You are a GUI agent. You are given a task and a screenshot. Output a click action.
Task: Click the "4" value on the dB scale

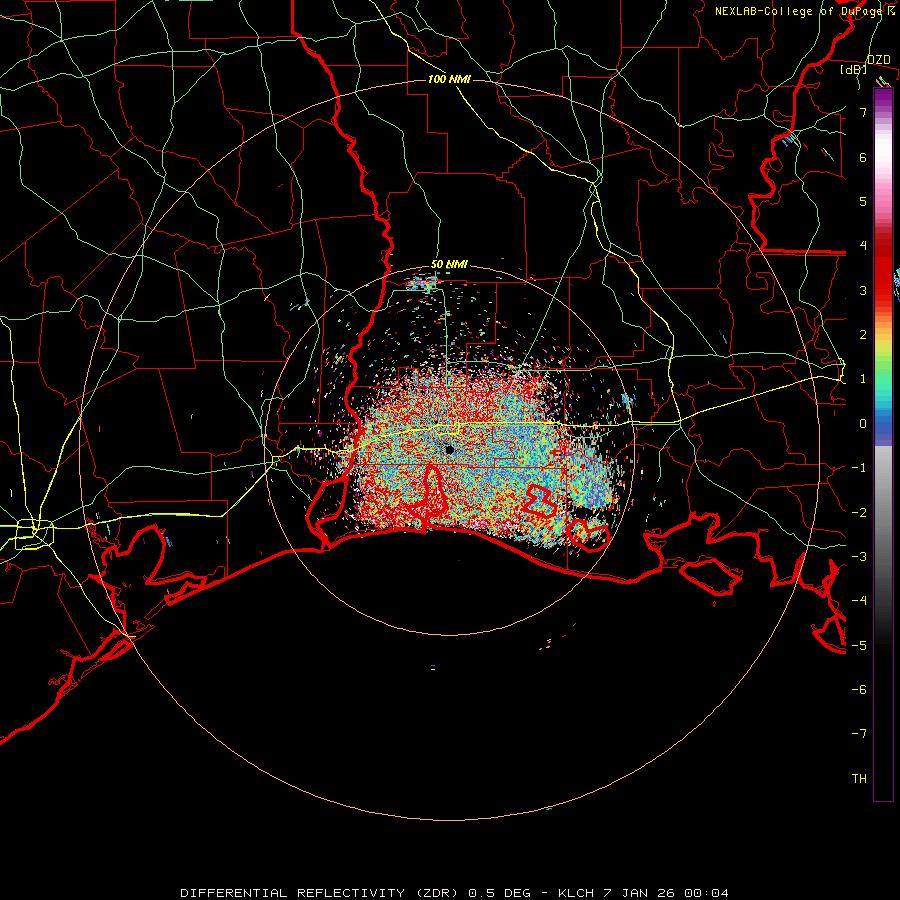(x=863, y=246)
